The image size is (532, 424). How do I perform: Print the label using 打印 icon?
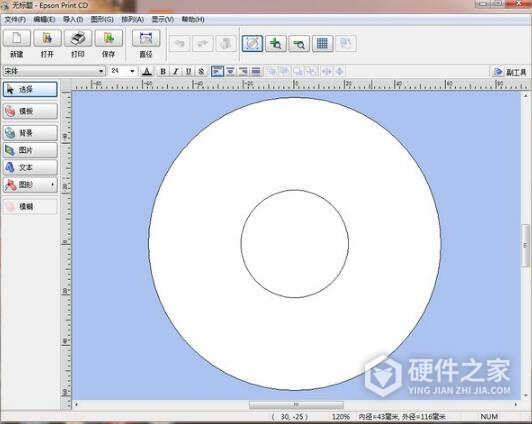point(78,38)
